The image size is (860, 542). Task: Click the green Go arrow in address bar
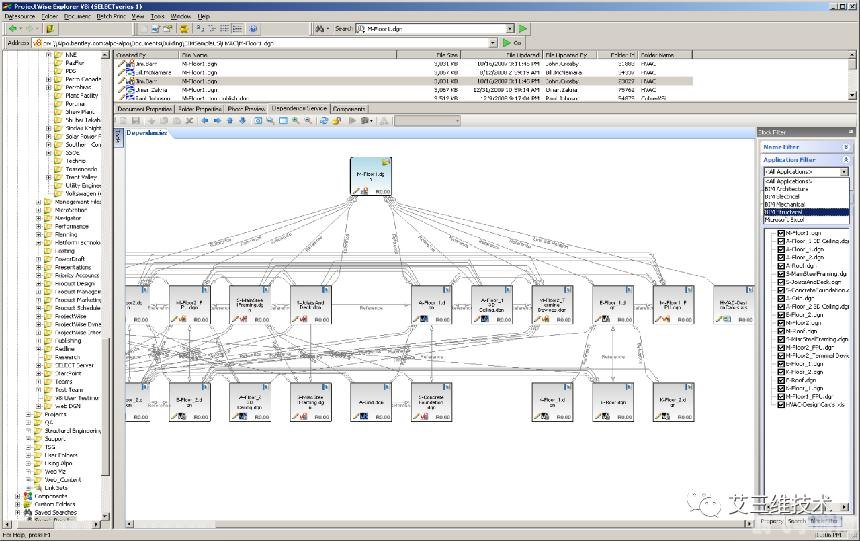[x=506, y=43]
